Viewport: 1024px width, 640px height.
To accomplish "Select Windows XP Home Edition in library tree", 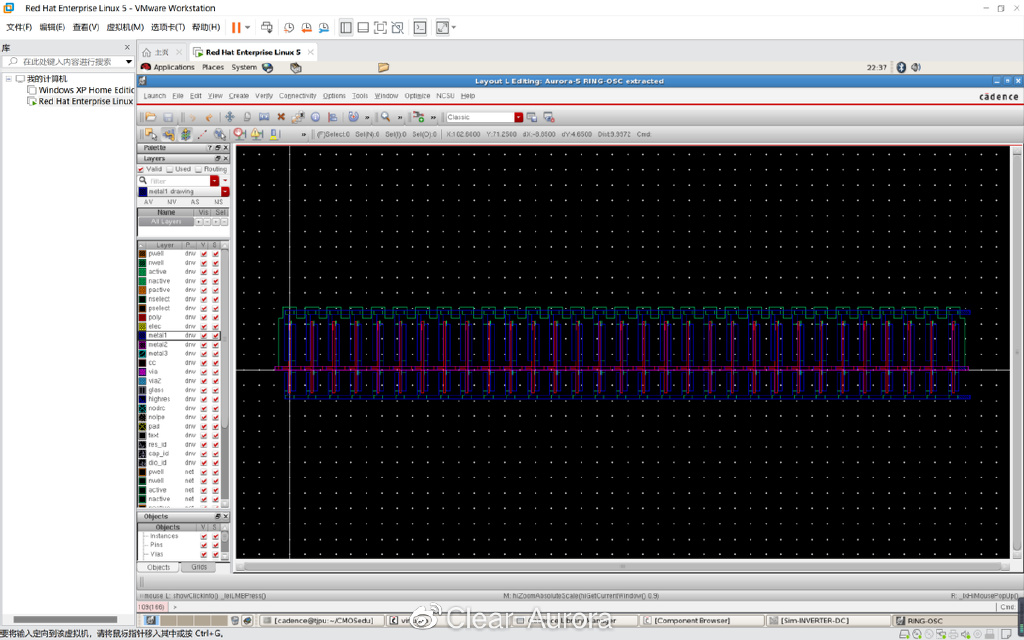I will coord(86,90).
